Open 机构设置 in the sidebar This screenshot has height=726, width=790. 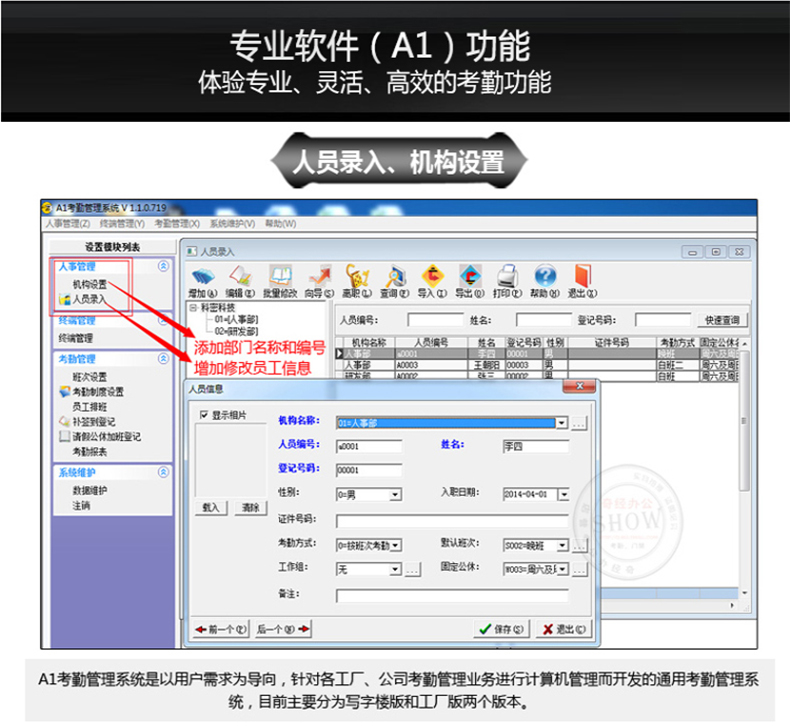click(90, 284)
